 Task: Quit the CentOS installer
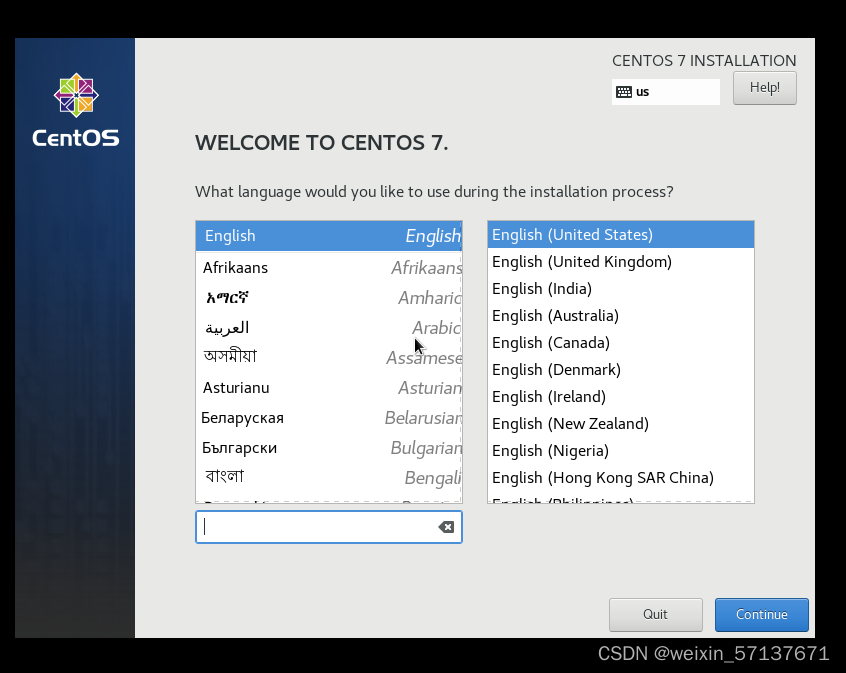coord(656,615)
